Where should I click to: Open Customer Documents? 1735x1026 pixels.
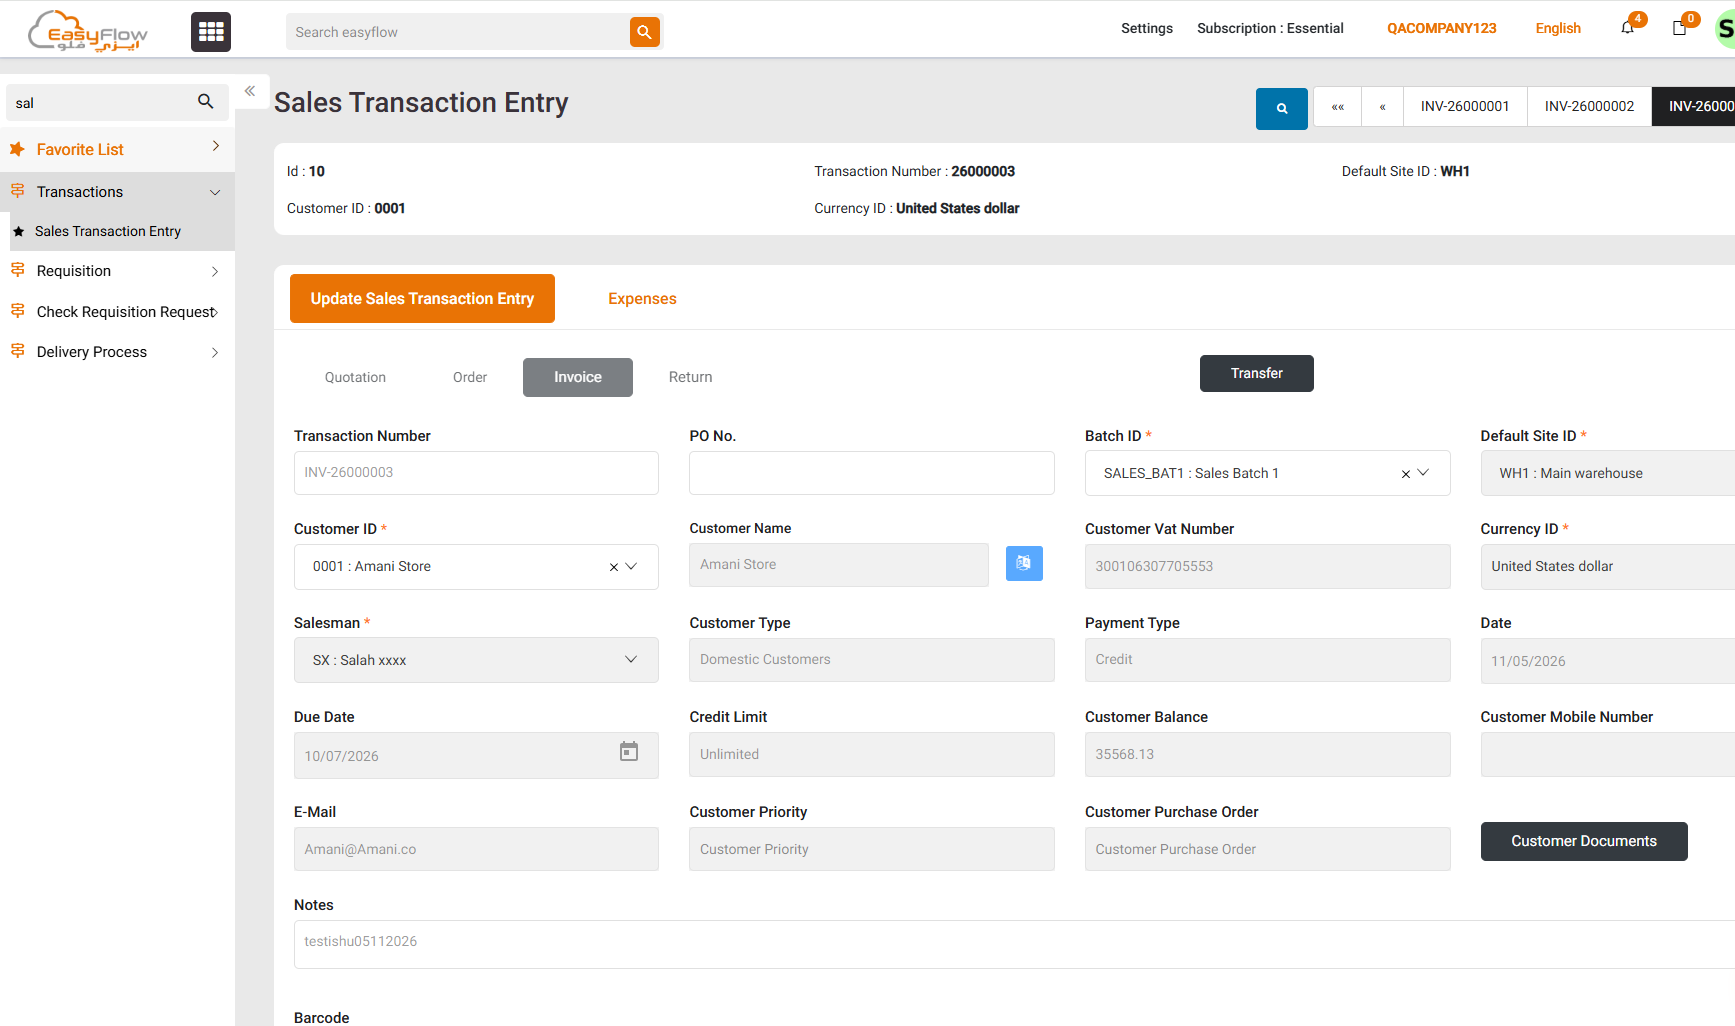tap(1584, 841)
